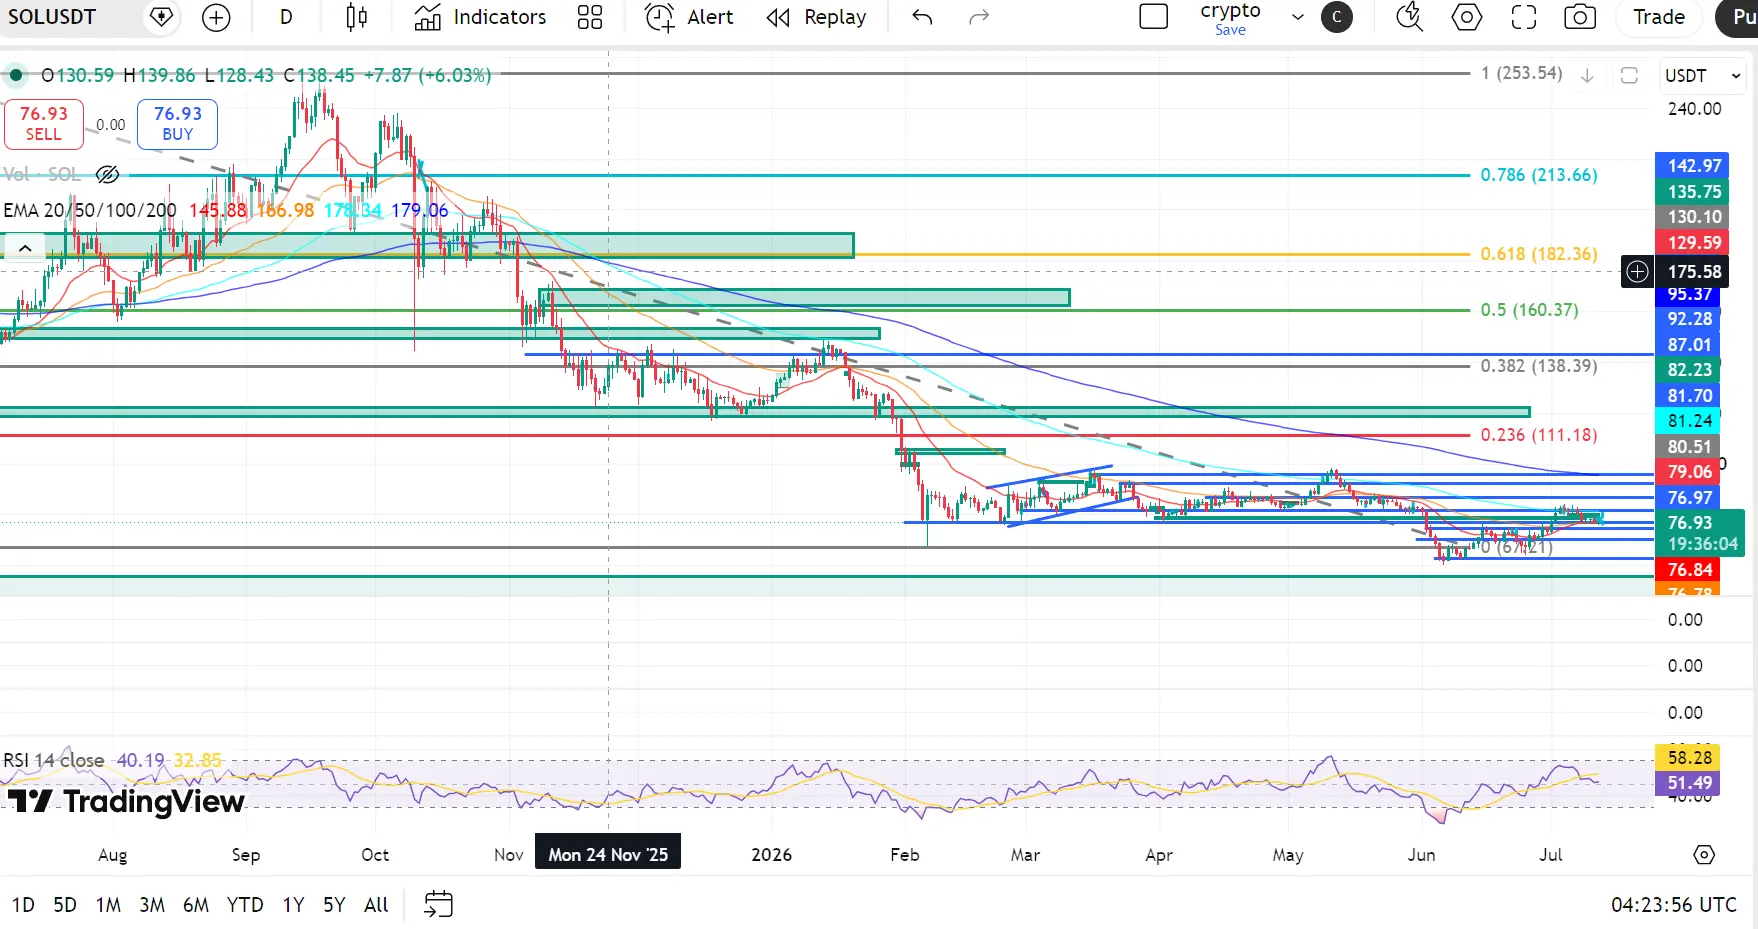Viewport: 1758px width, 929px height.
Task: Select the YTD time range tab
Action: (x=245, y=905)
